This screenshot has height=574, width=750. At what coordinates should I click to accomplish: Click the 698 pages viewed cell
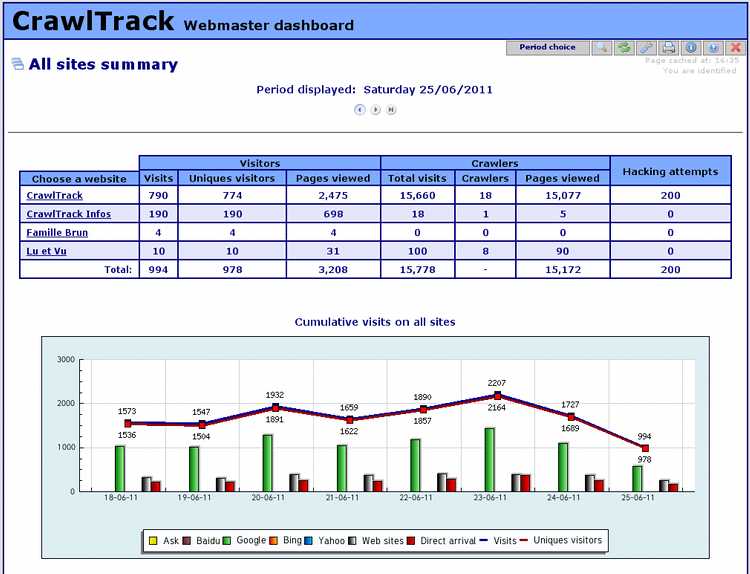[x=333, y=214]
